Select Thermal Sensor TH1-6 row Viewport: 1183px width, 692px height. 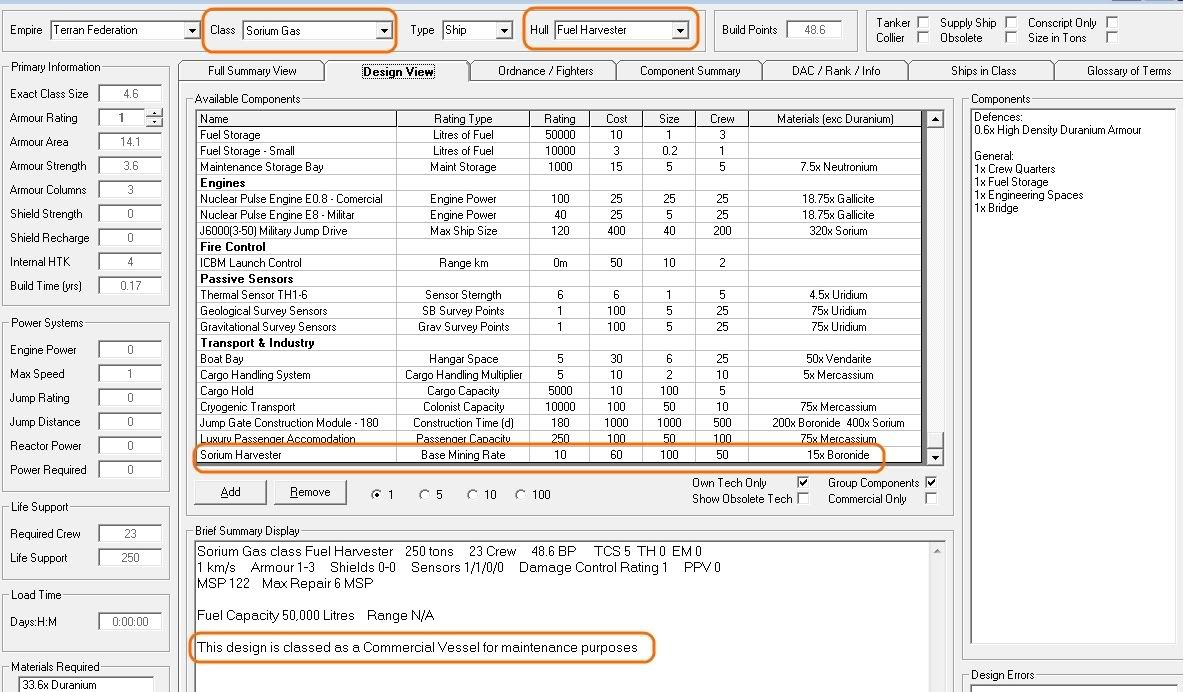(x=558, y=295)
